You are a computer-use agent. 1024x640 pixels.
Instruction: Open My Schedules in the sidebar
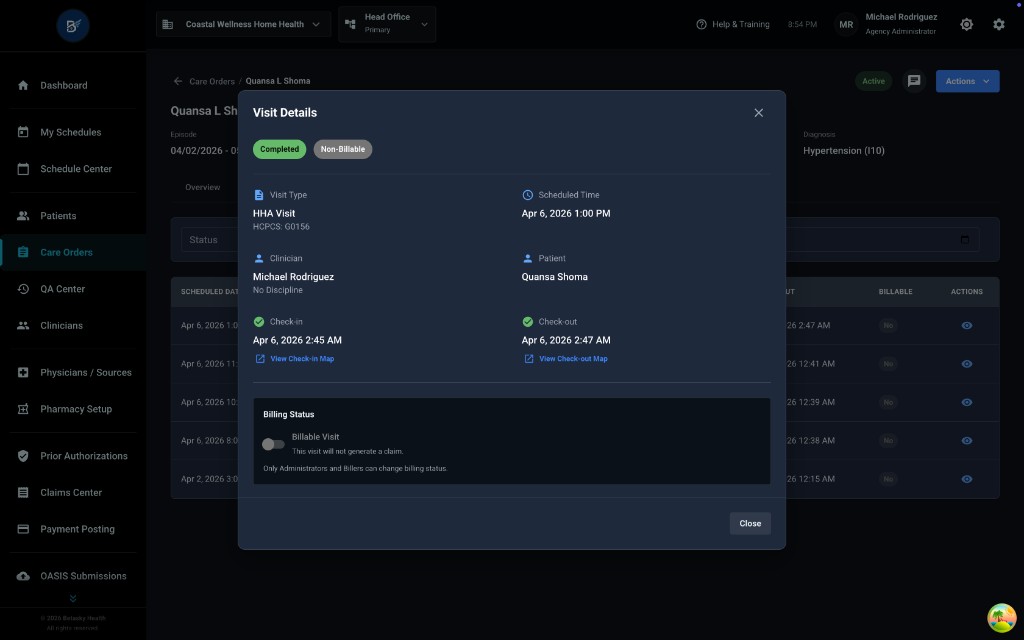point(71,133)
